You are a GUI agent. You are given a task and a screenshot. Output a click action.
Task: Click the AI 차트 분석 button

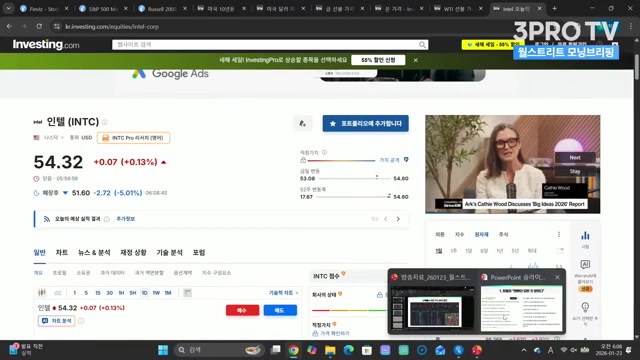coord(57,321)
